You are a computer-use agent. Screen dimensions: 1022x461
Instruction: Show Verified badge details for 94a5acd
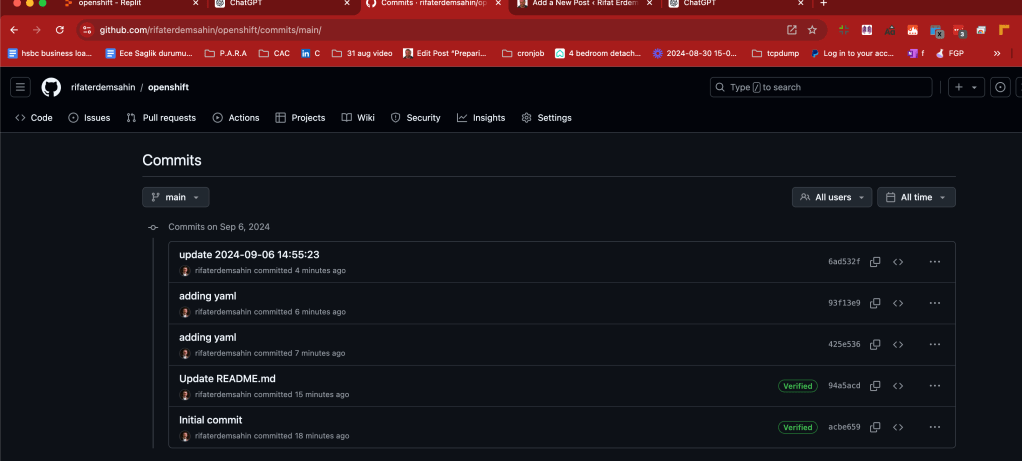point(798,386)
